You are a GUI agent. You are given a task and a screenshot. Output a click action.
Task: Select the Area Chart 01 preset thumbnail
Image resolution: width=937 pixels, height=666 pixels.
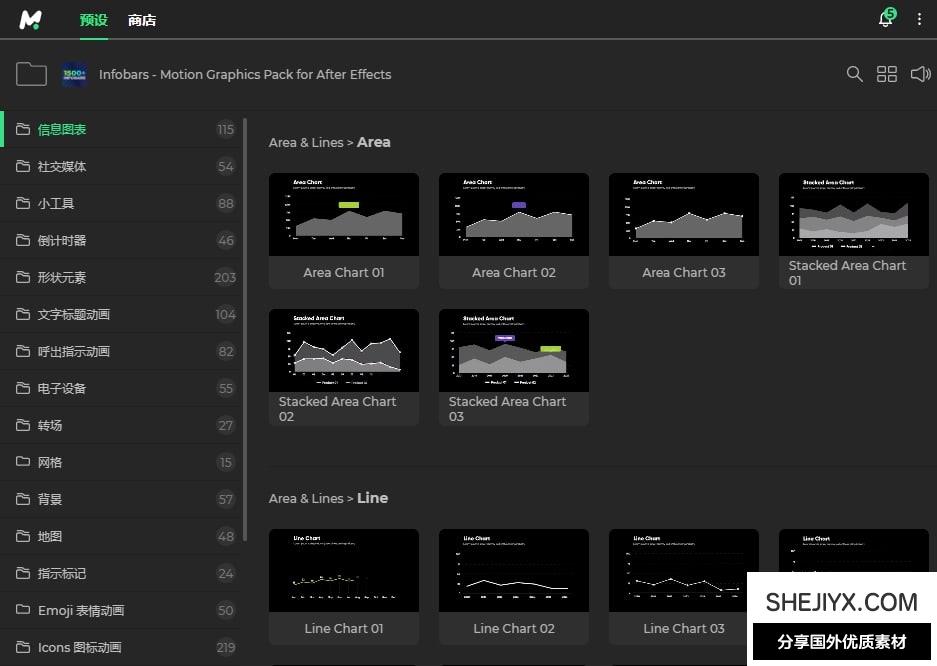(344, 214)
